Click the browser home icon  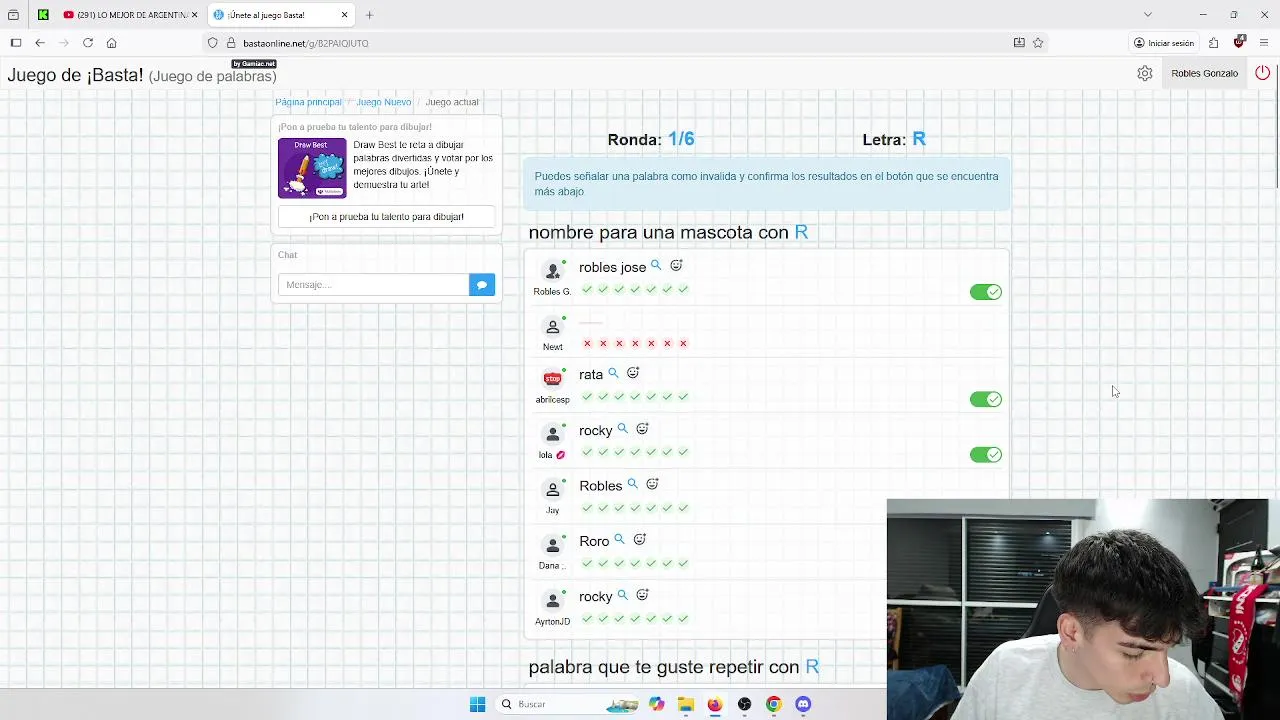pos(112,43)
